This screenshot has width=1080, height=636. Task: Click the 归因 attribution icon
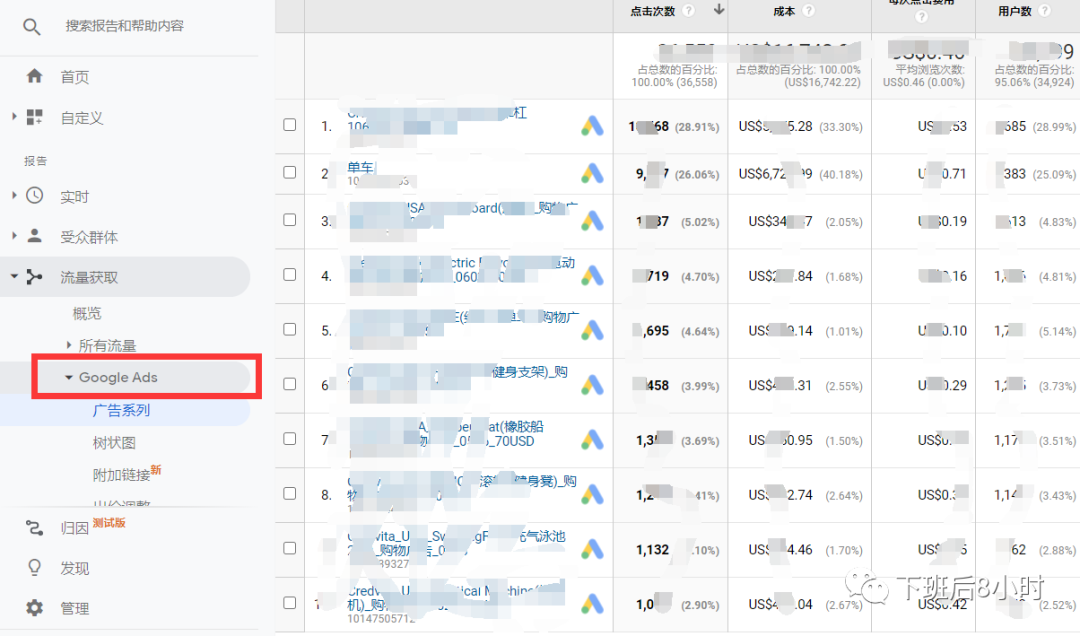point(34,528)
